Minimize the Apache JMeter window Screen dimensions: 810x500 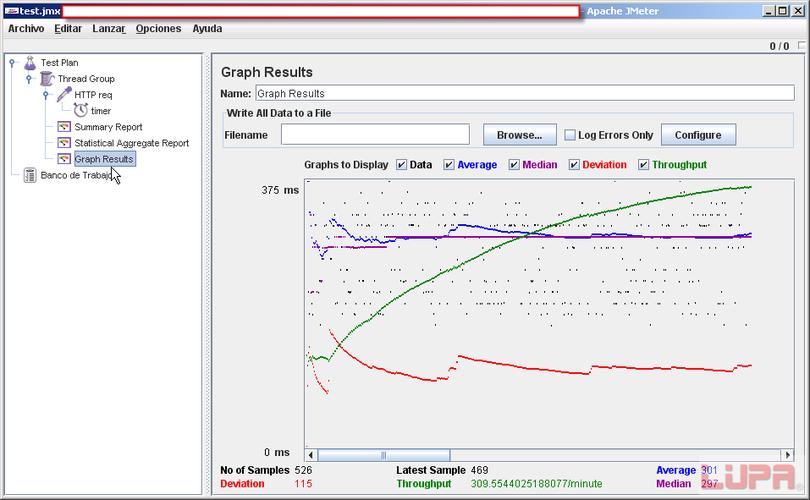tap(769, 11)
